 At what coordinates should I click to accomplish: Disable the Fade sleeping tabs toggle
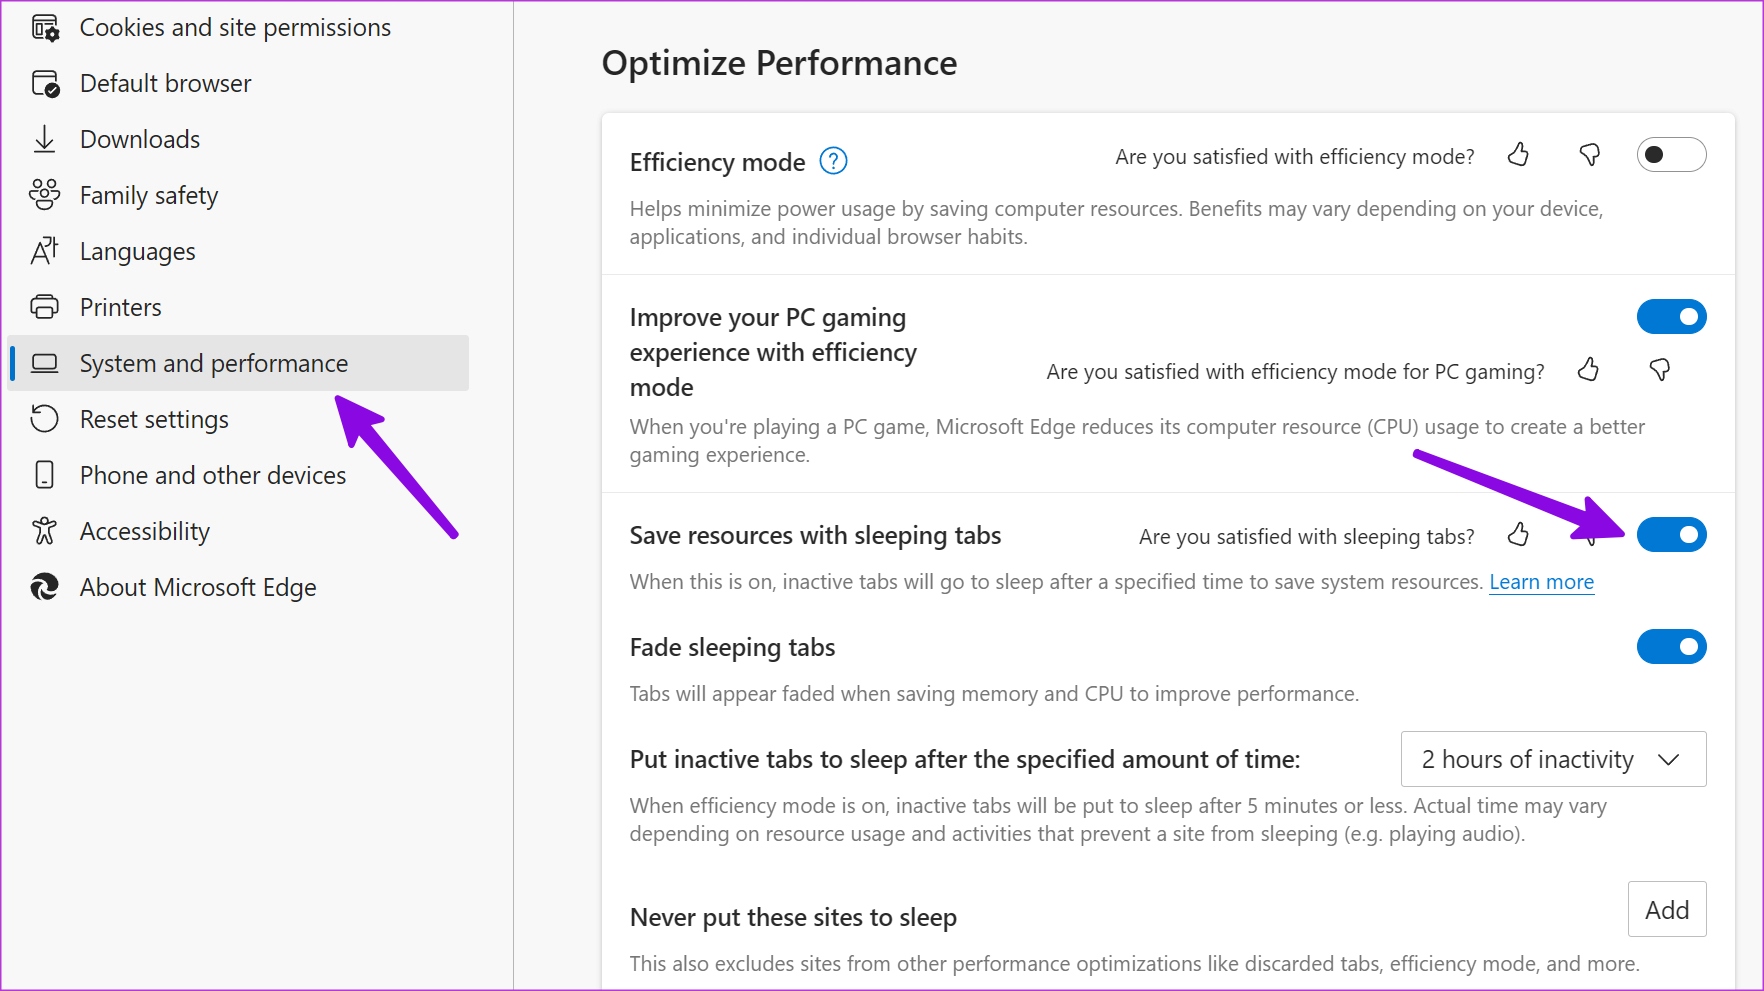click(x=1671, y=647)
